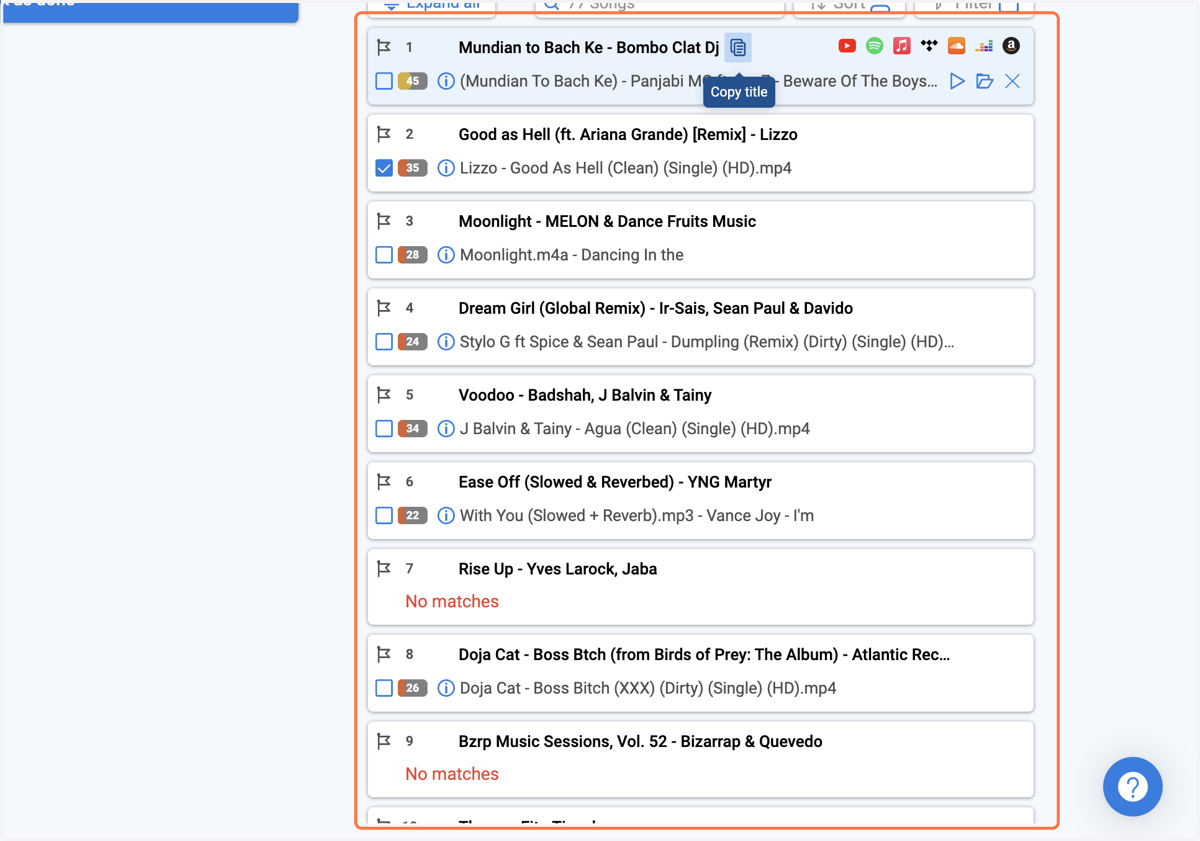
Task: Check the J Balvin Agua match checkbox
Action: [x=384, y=429]
